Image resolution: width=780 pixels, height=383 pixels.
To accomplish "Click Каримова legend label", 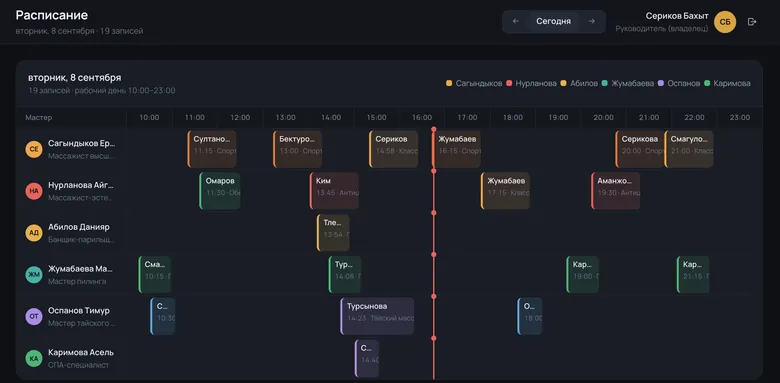I will tap(732, 84).
